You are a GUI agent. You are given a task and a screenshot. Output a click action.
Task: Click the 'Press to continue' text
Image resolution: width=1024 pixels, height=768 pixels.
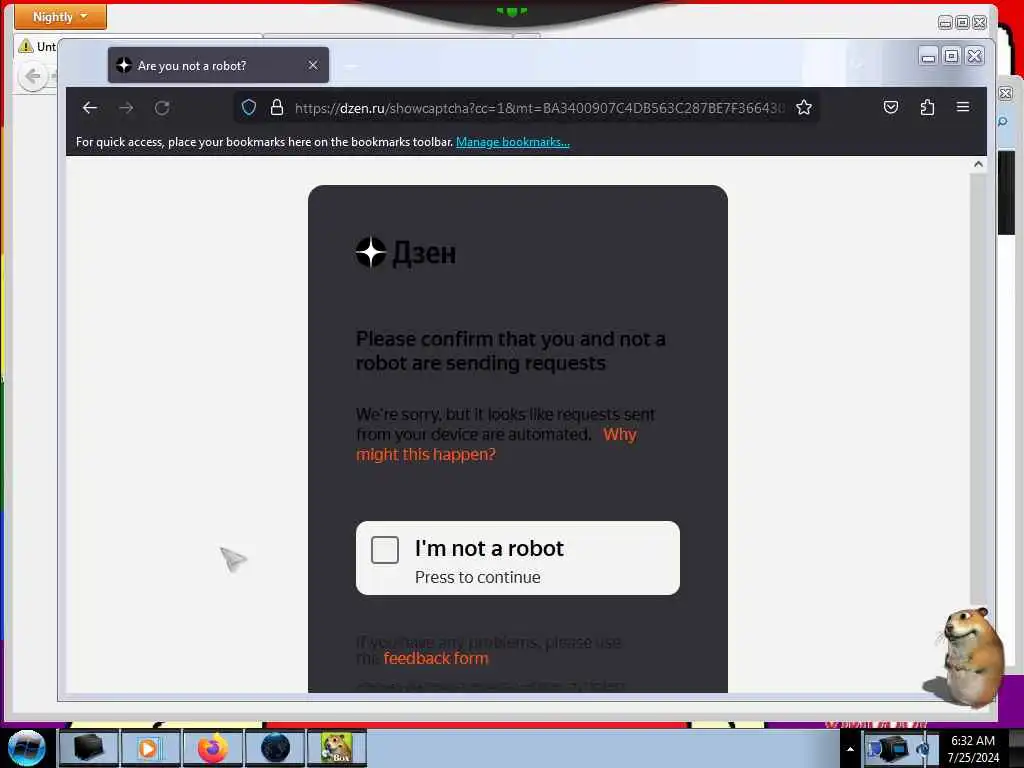coord(477,577)
